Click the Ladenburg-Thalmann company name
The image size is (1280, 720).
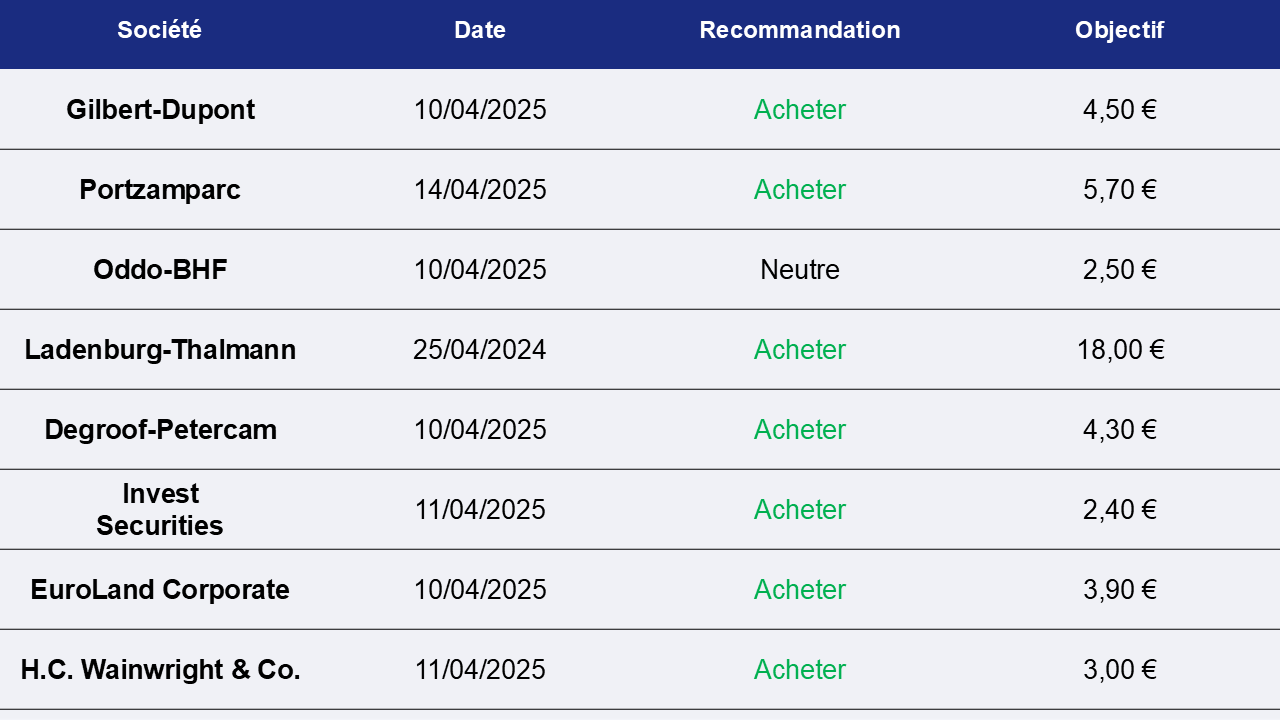point(160,350)
